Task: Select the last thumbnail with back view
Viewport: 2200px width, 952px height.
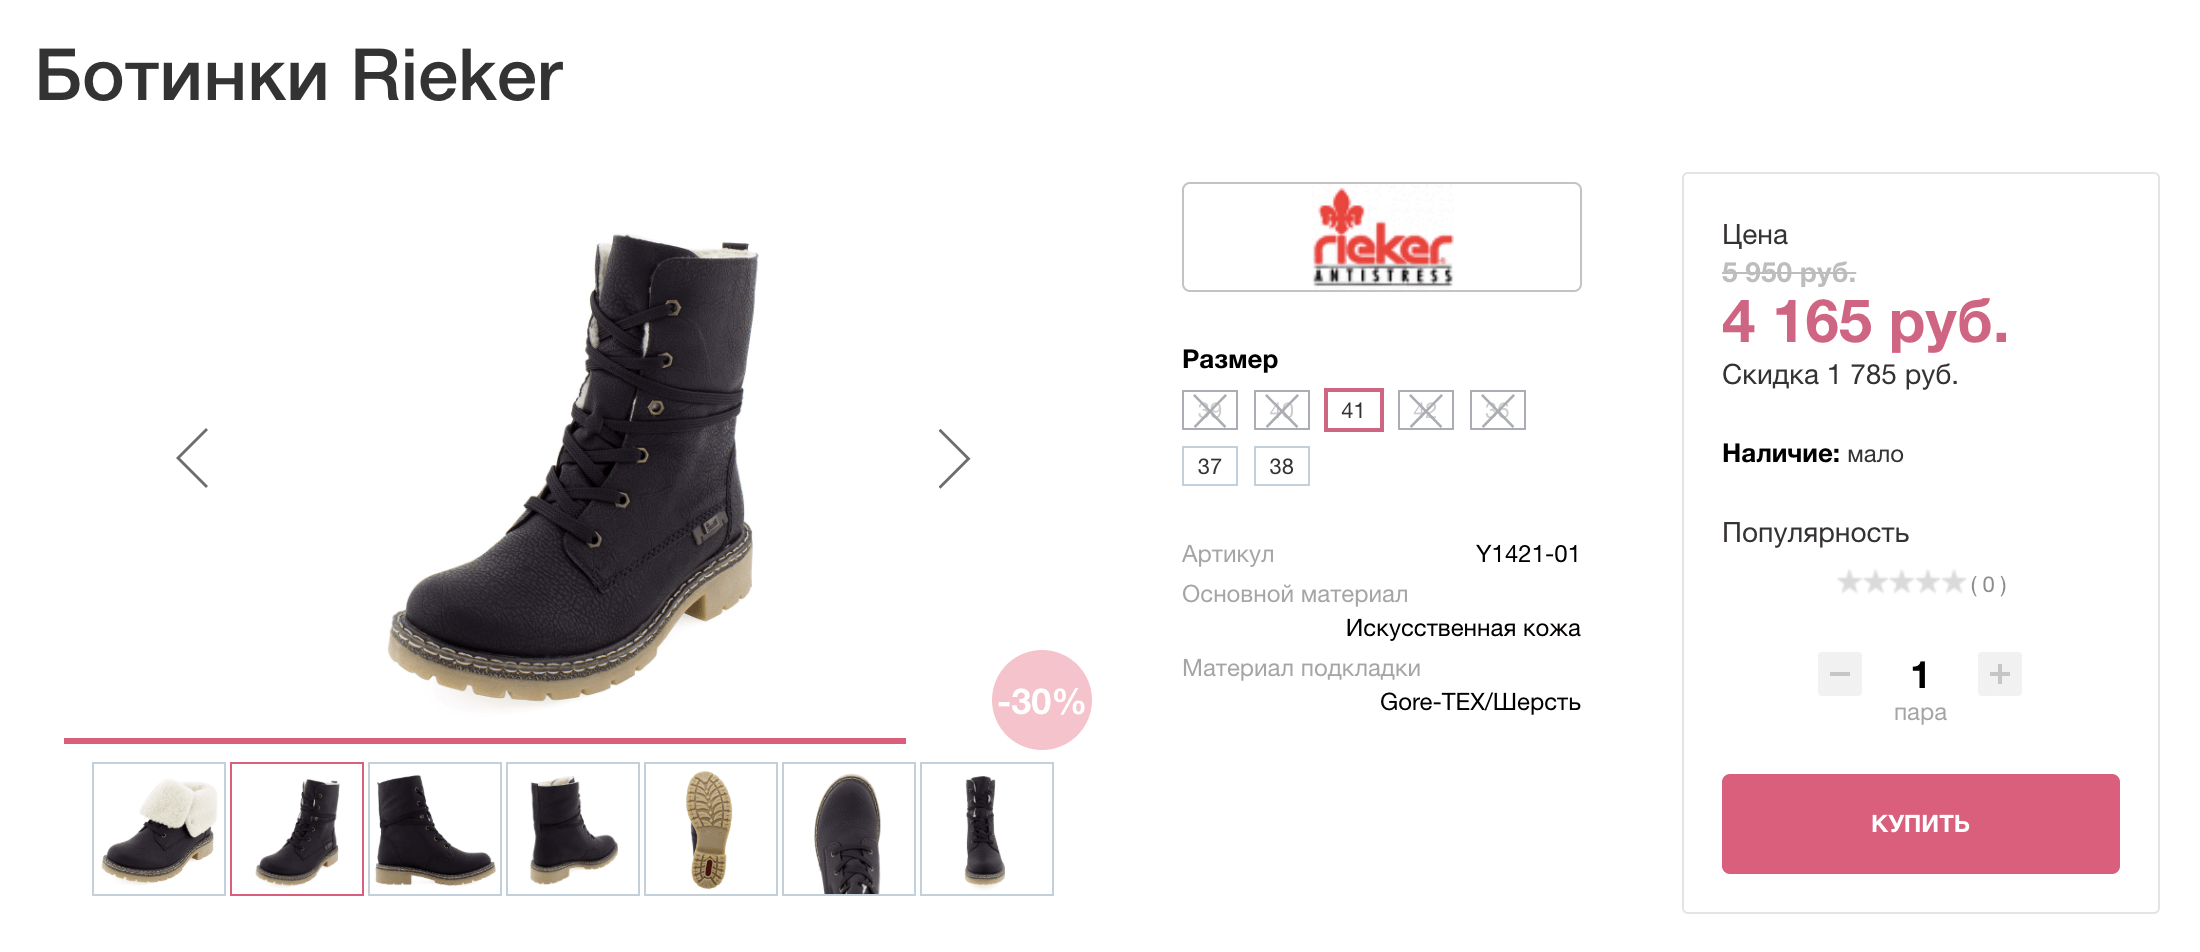Action: click(x=987, y=829)
